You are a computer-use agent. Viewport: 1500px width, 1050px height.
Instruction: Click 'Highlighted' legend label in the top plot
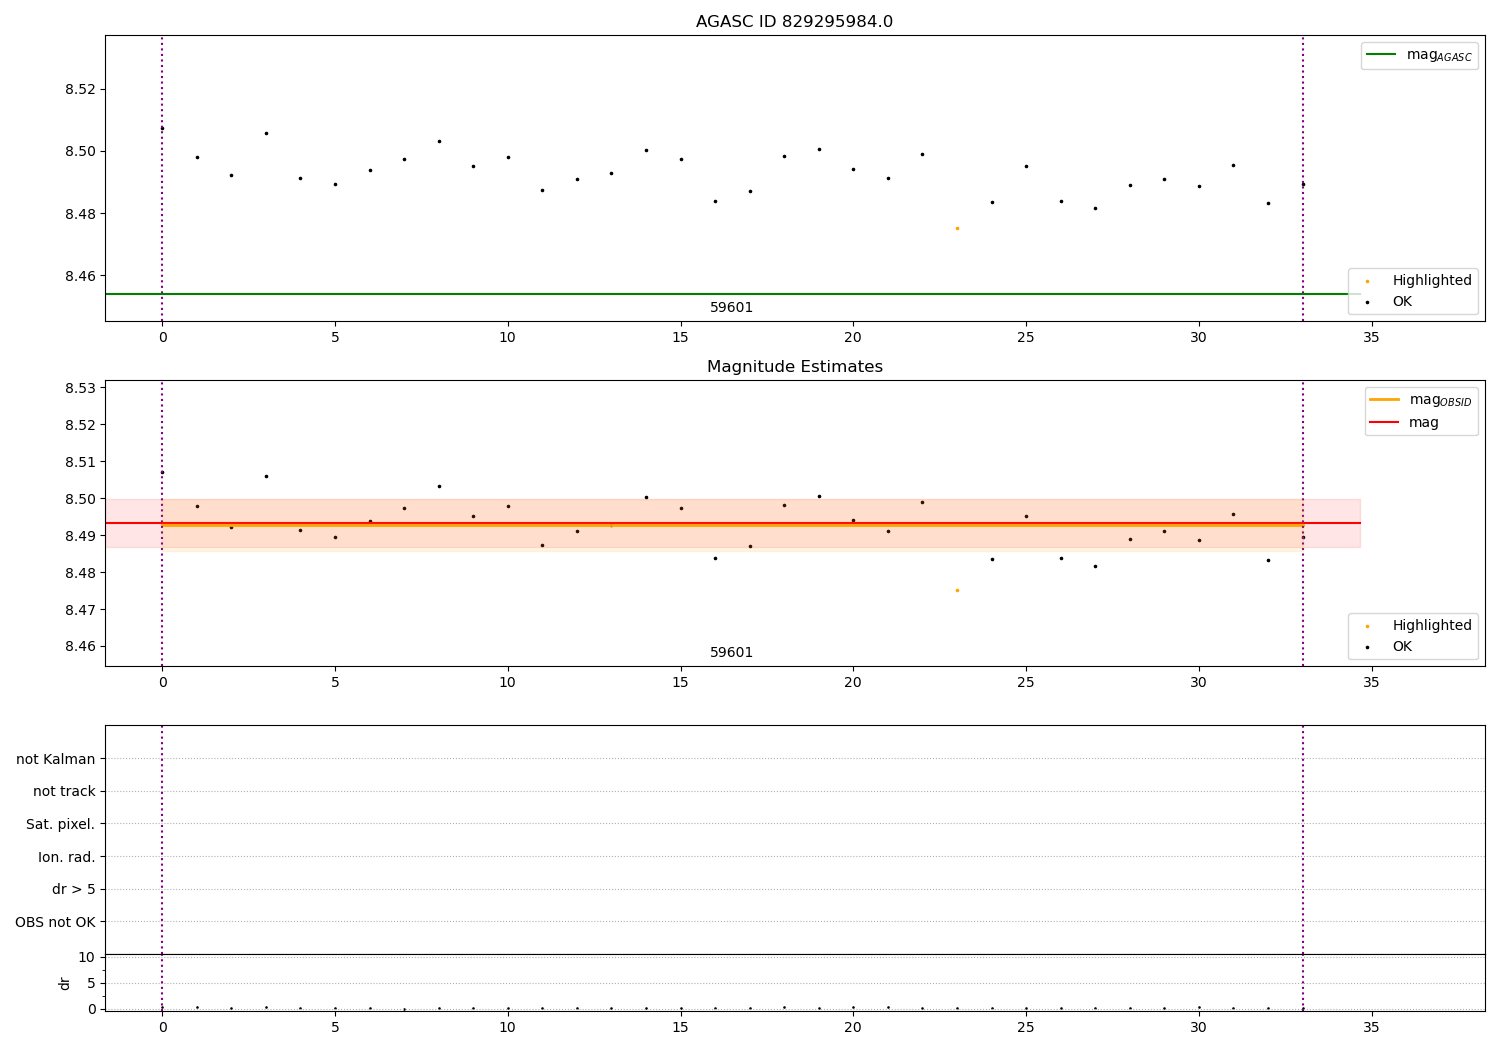[1432, 281]
